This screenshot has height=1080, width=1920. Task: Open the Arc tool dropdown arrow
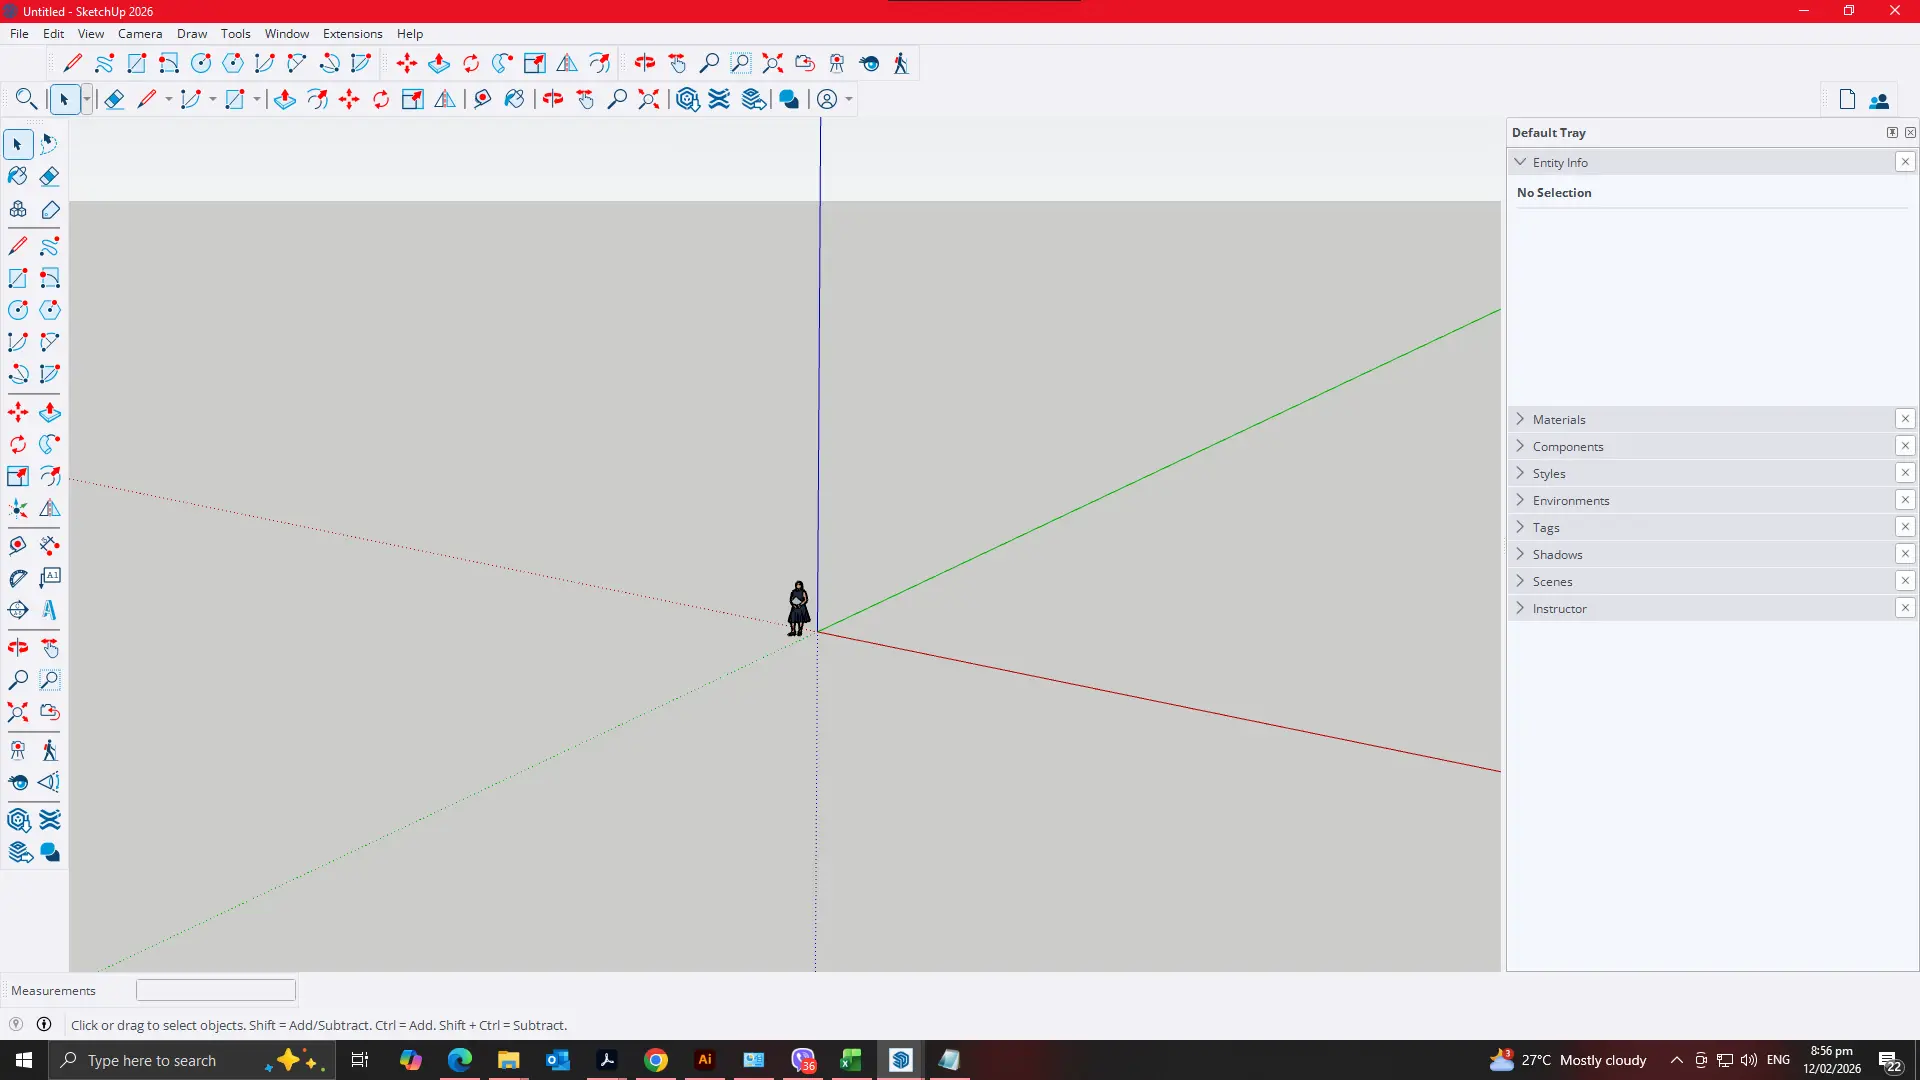point(212,99)
